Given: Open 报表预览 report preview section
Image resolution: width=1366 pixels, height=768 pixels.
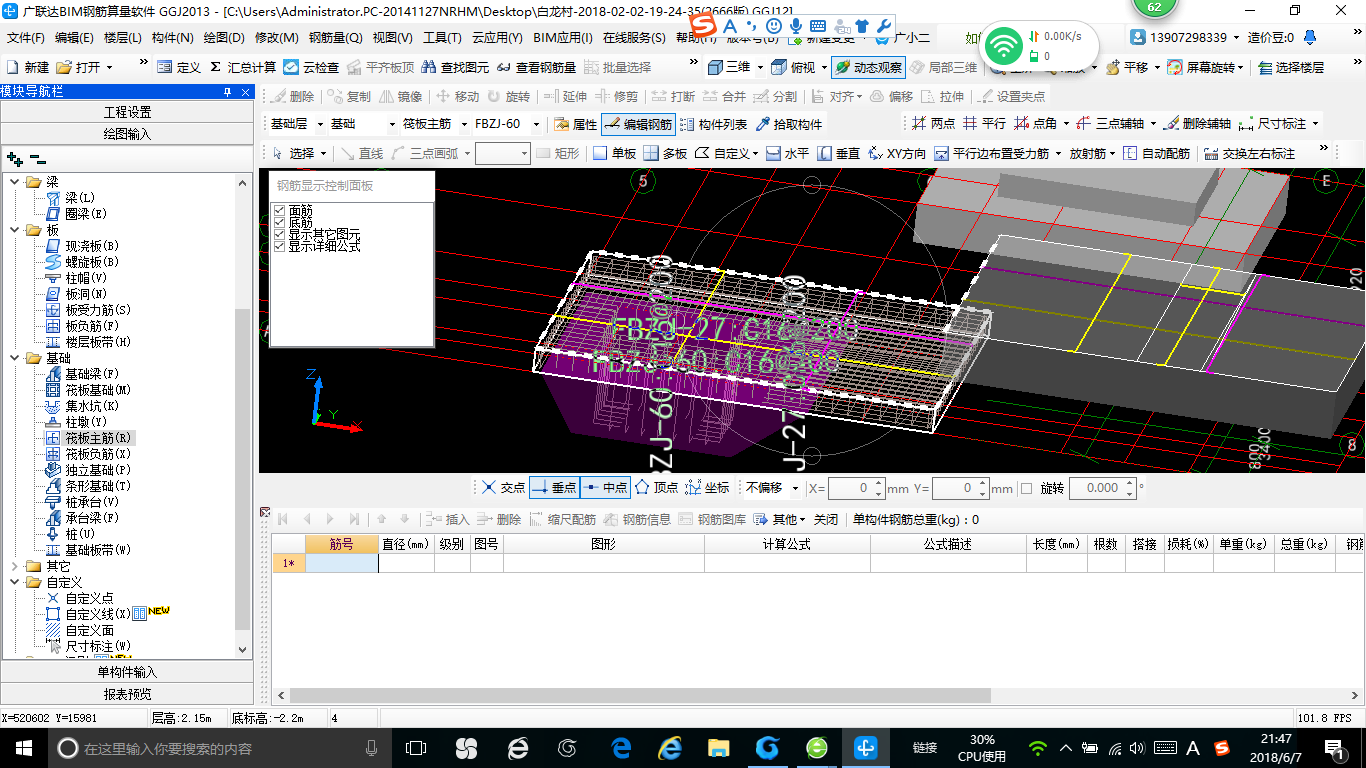Looking at the screenshot, I should click(x=127, y=694).
